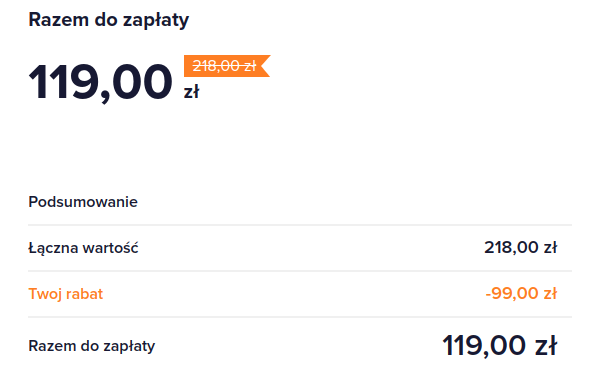Click the divider line below "Podsumowanie"
Viewport: 602px width, 367px height.
point(300,225)
